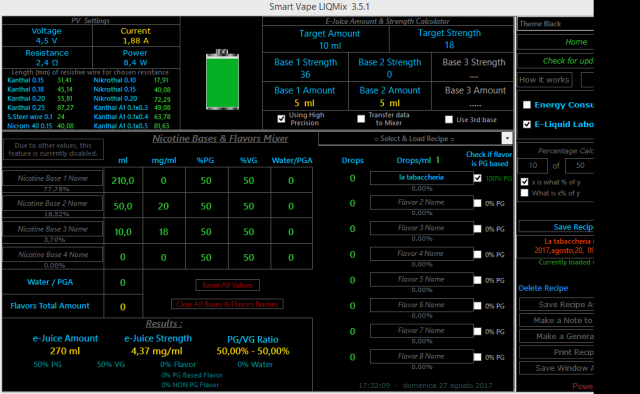
Task: Check PG based box for Flavor 6
Action: coord(478,306)
